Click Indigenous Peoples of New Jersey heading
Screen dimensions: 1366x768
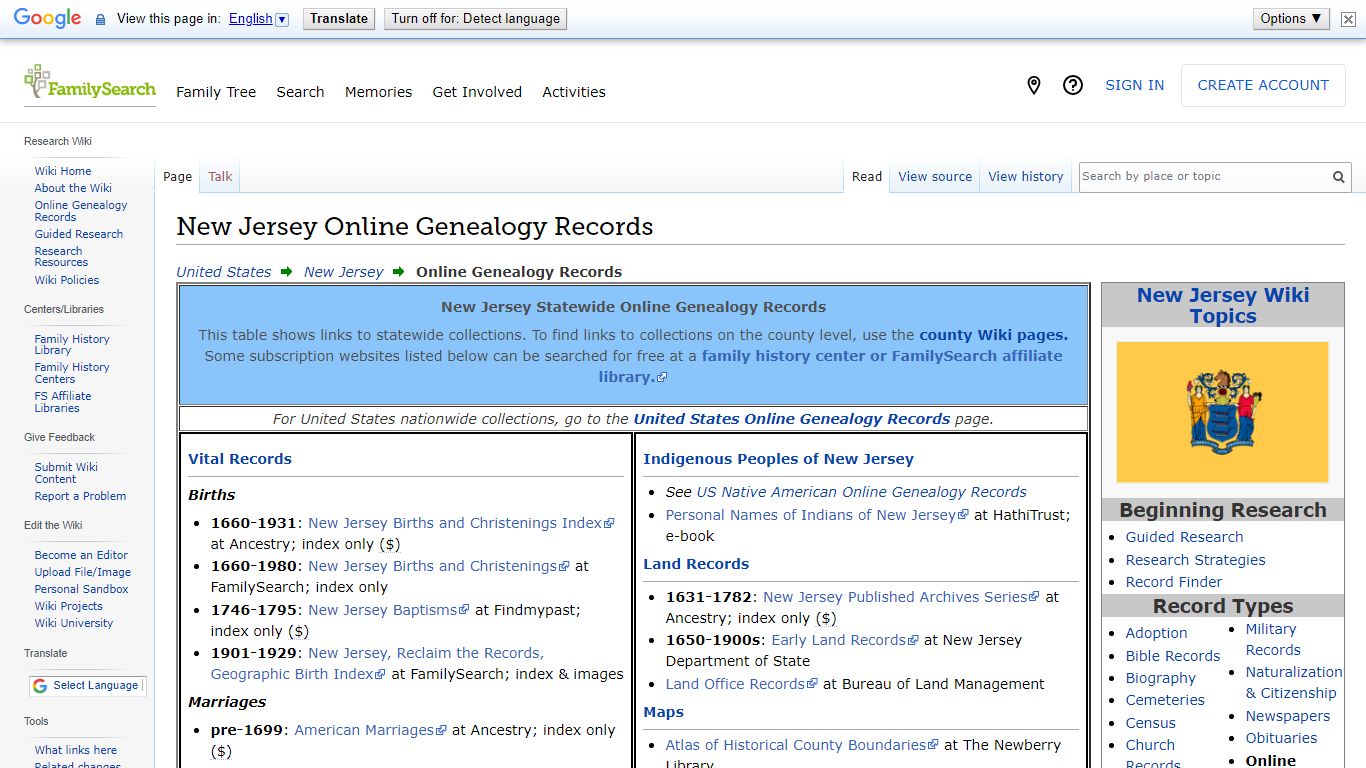click(778, 459)
